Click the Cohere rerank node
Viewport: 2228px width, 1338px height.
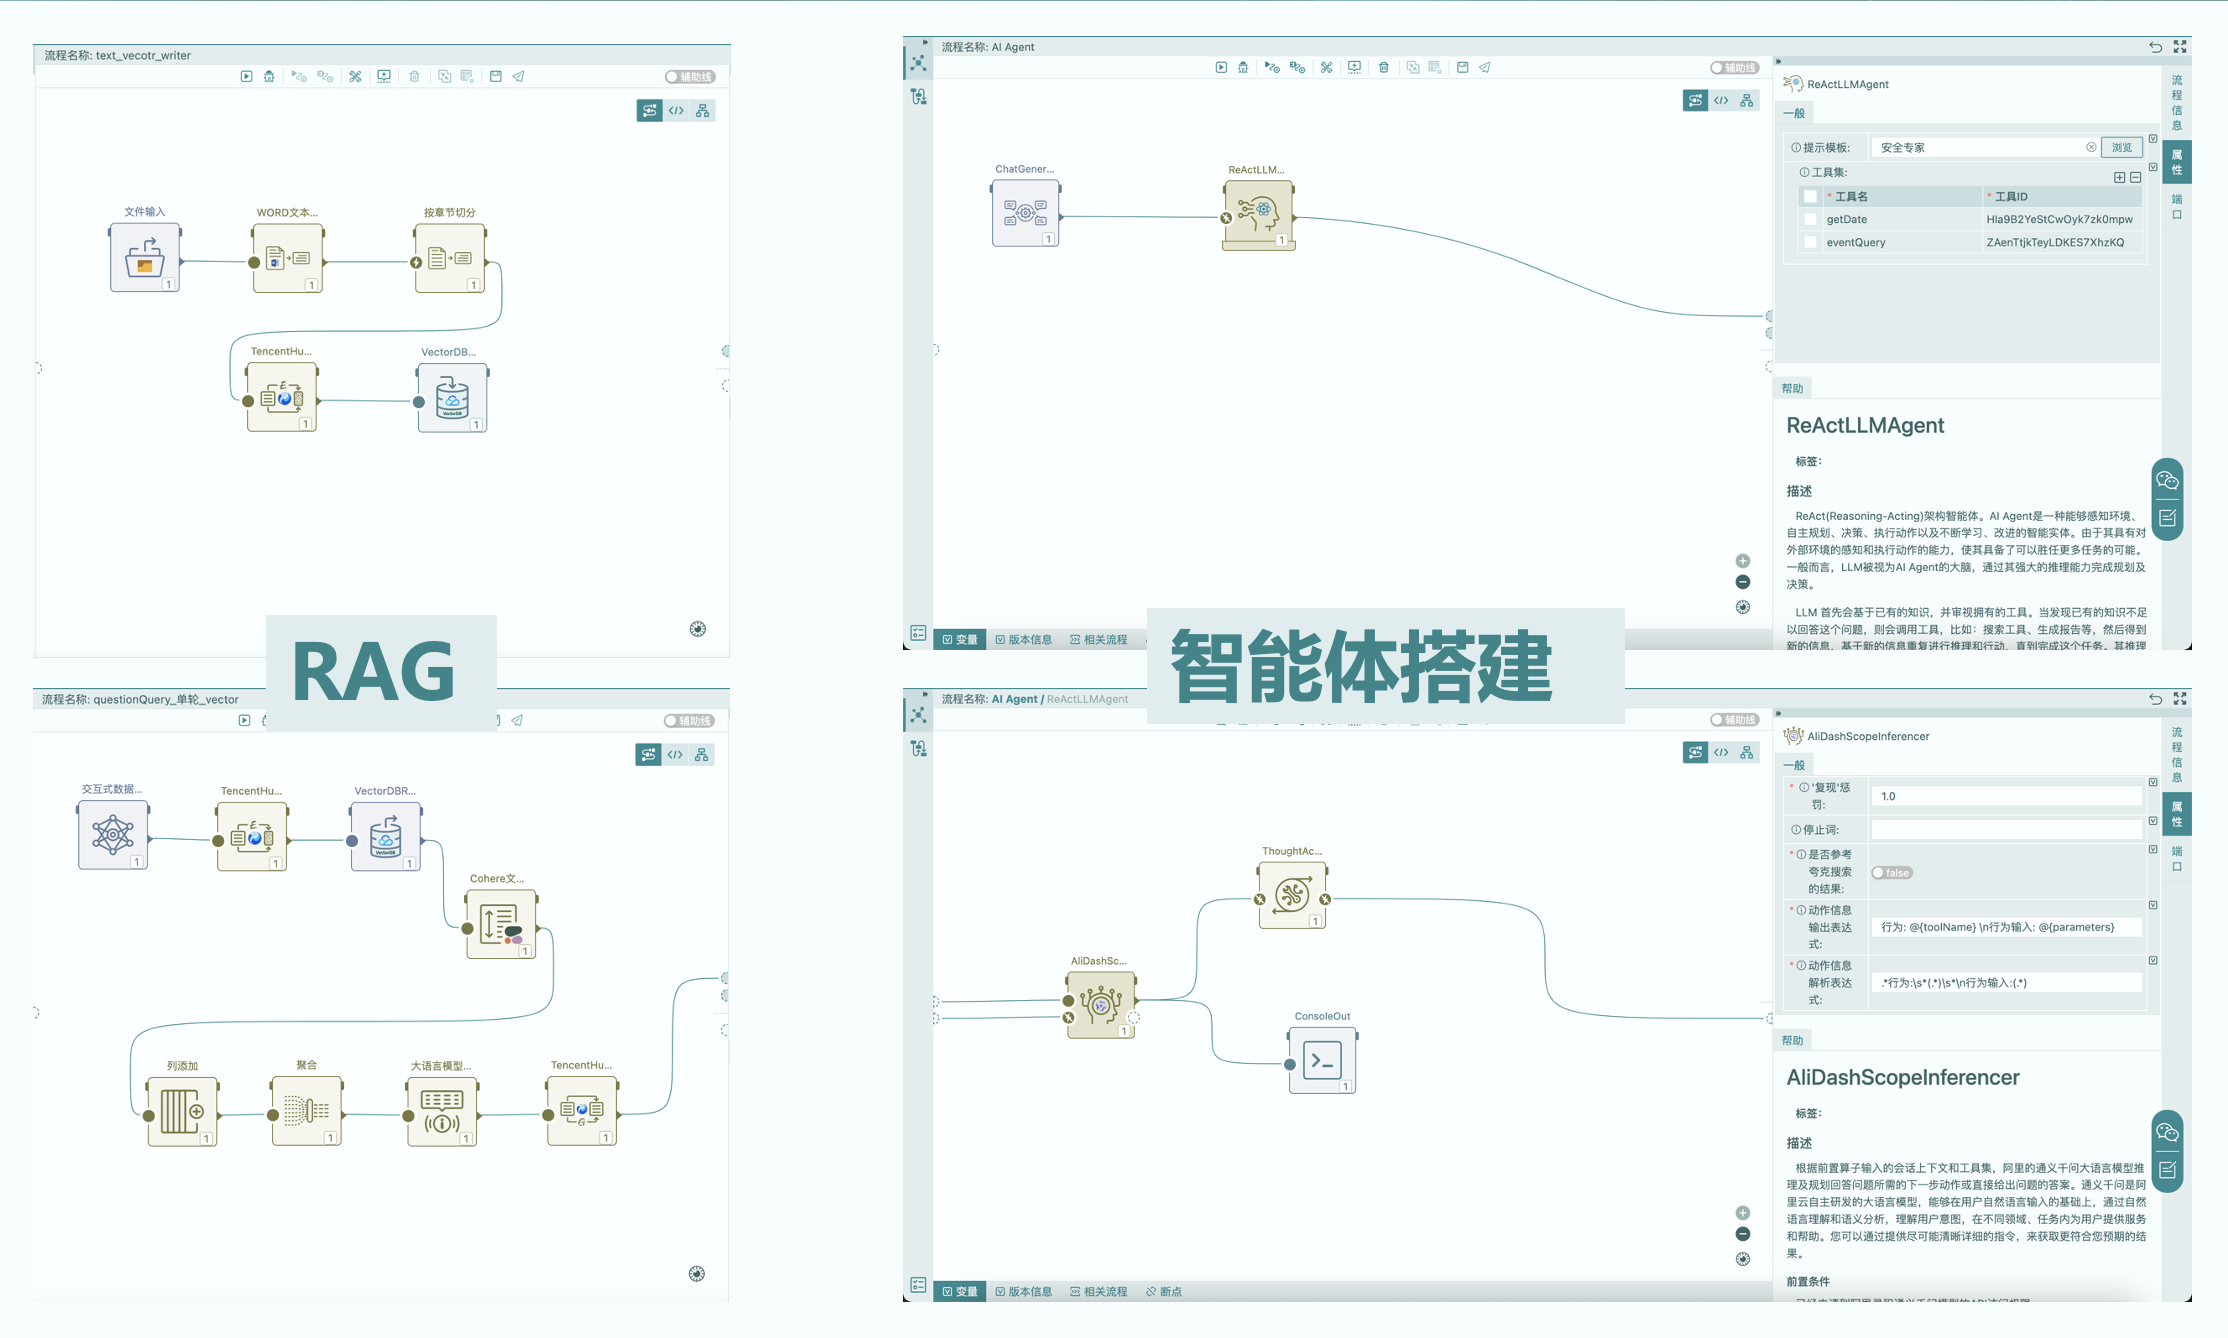tap(499, 924)
